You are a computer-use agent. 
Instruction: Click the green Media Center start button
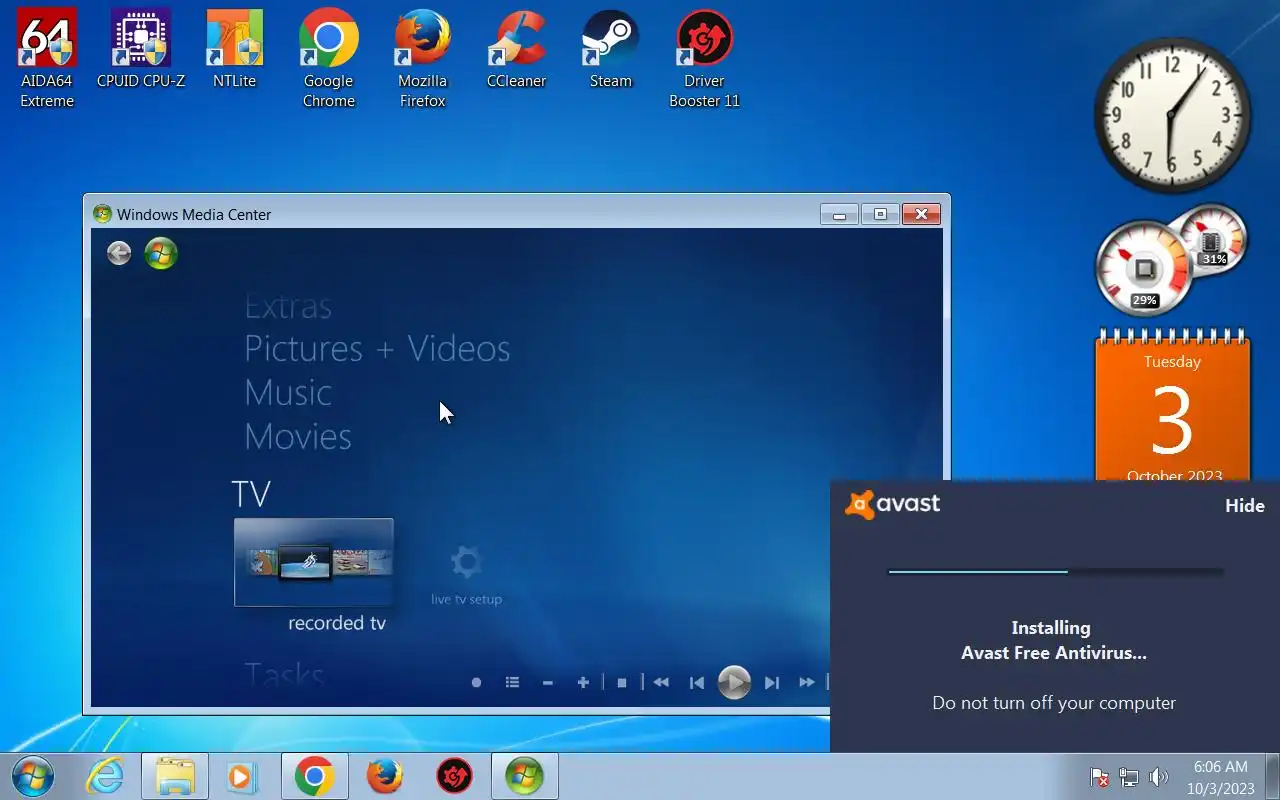[x=161, y=253]
